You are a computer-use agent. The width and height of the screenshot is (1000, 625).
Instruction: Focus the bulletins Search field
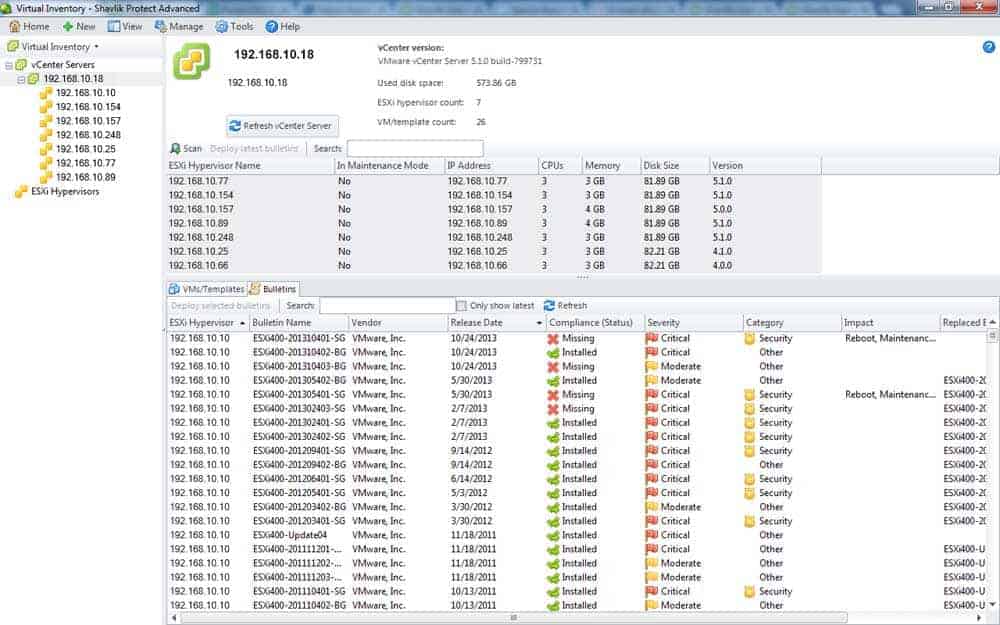(x=387, y=305)
